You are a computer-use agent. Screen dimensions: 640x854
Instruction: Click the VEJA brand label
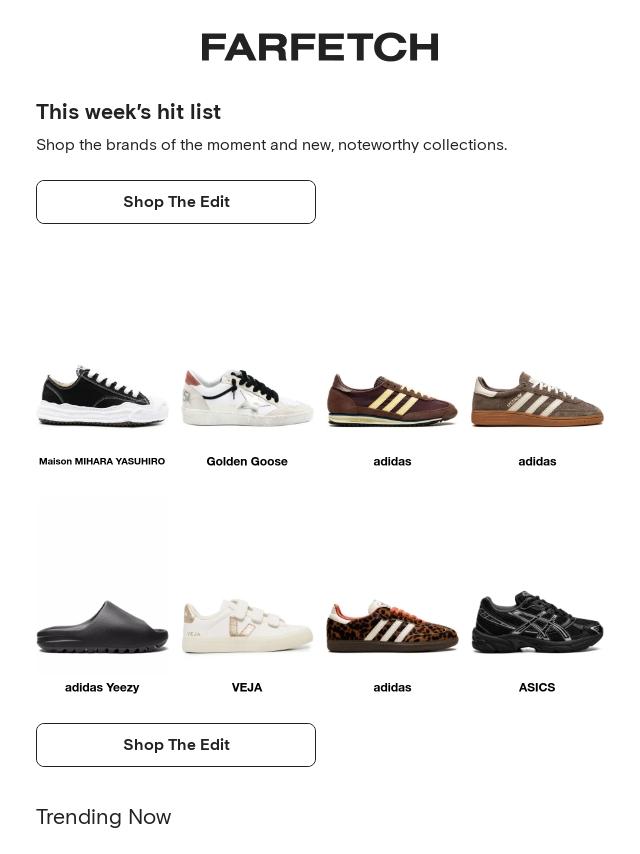(247, 687)
